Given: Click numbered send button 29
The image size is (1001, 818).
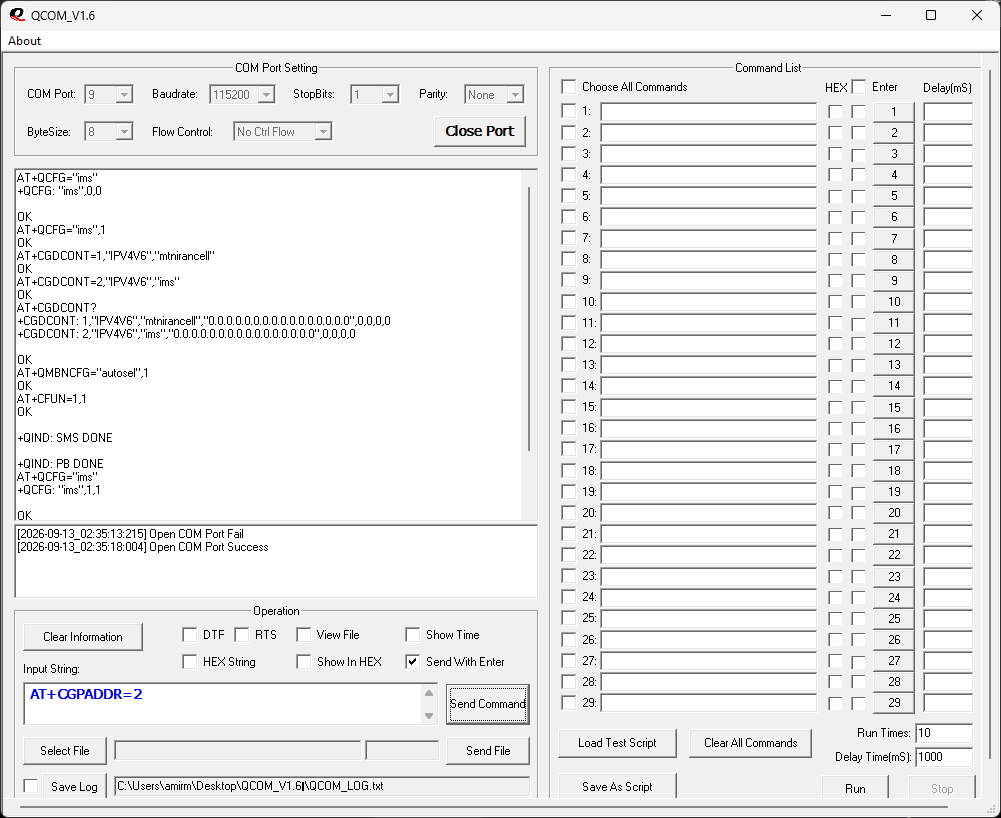Looking at the screenshot, I should click(894, 703).
